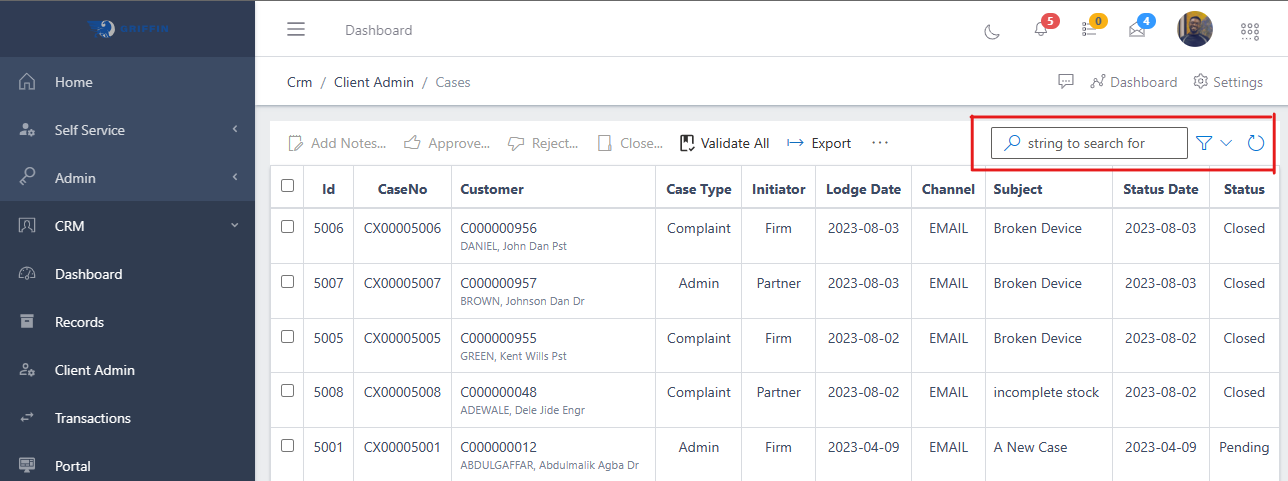
Task: Click the Portal monitor icon
Action: (28, 466)
